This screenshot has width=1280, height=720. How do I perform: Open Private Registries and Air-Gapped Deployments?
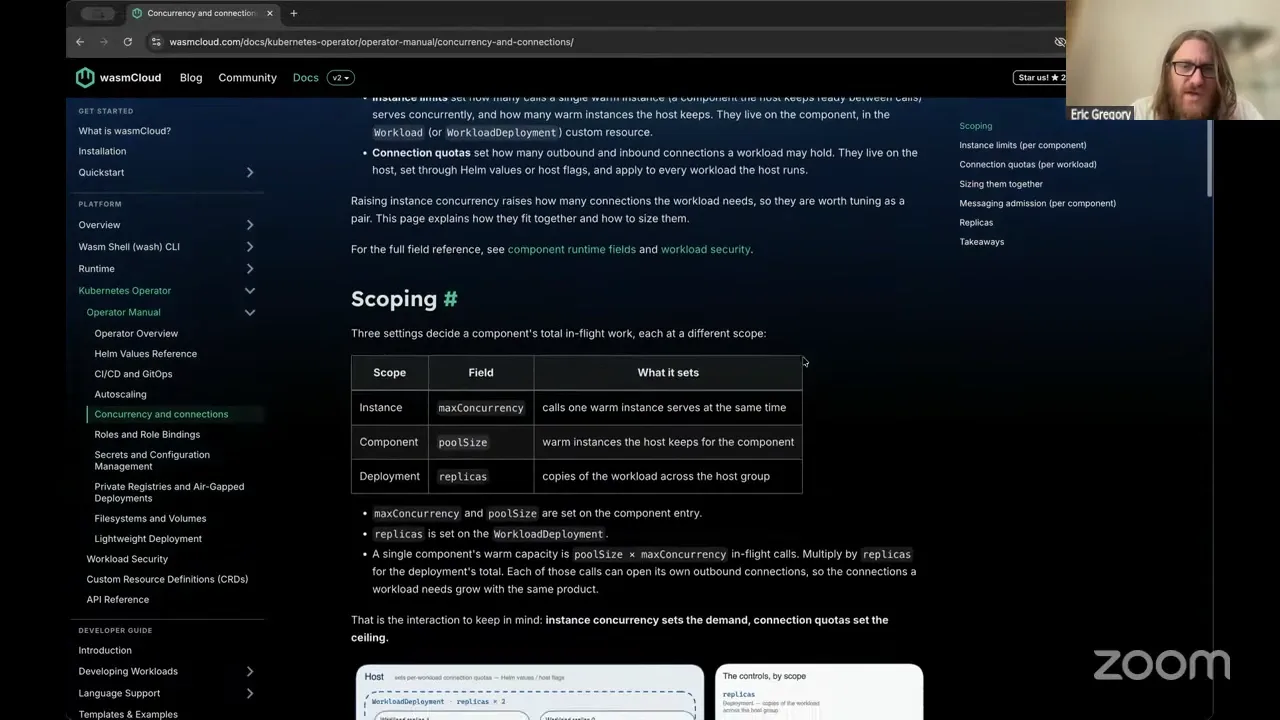pyautogui.click(x=169, y=492)
